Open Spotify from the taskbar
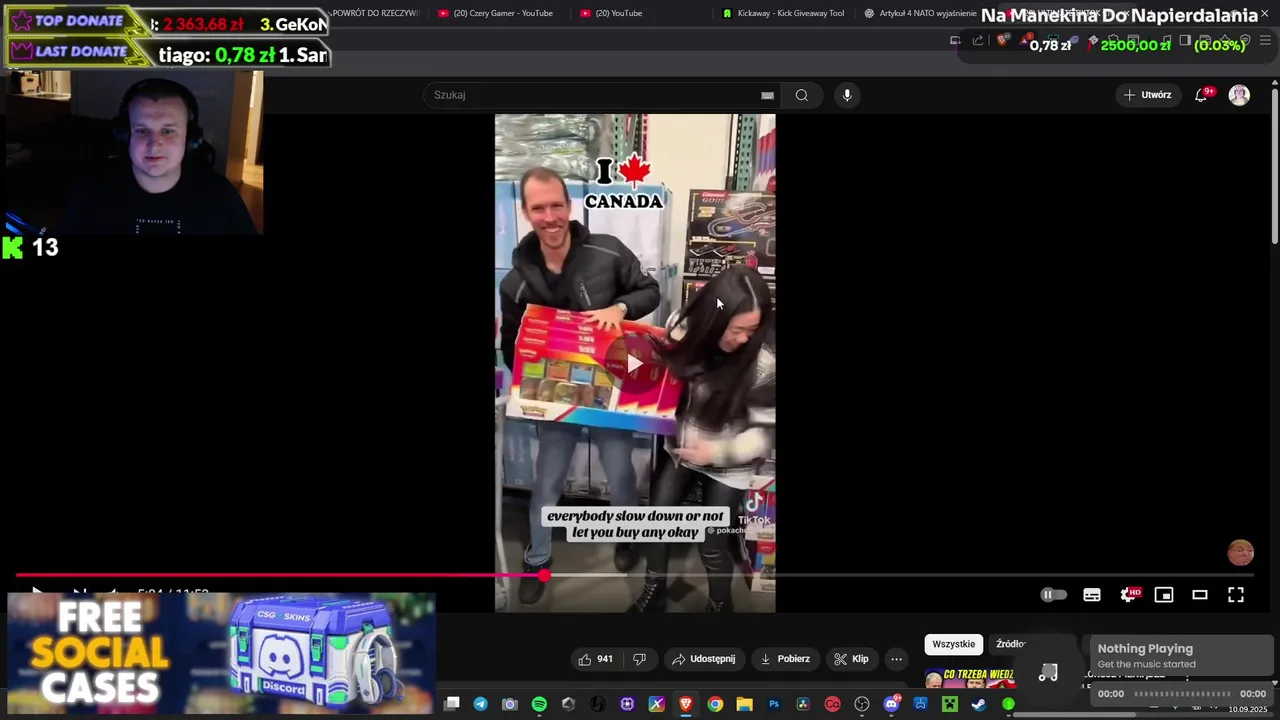Image resolution: width=1280 pixels, height=720 pixels. click(x=539, y=704)
